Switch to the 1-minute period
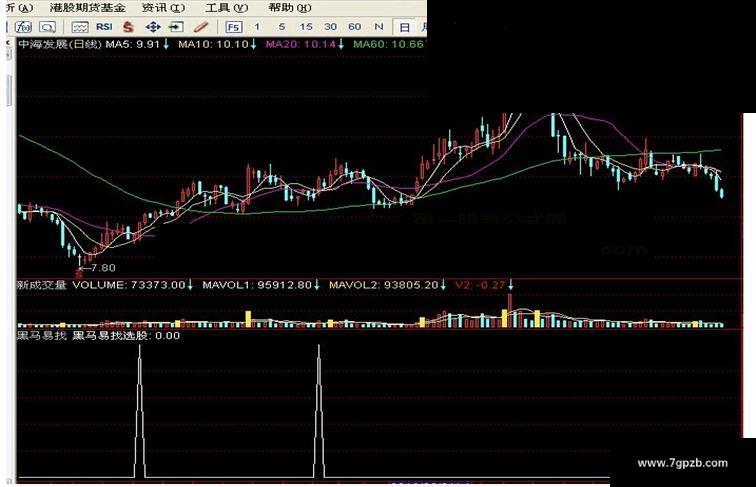Screen dimensions: 756x487 257,27
